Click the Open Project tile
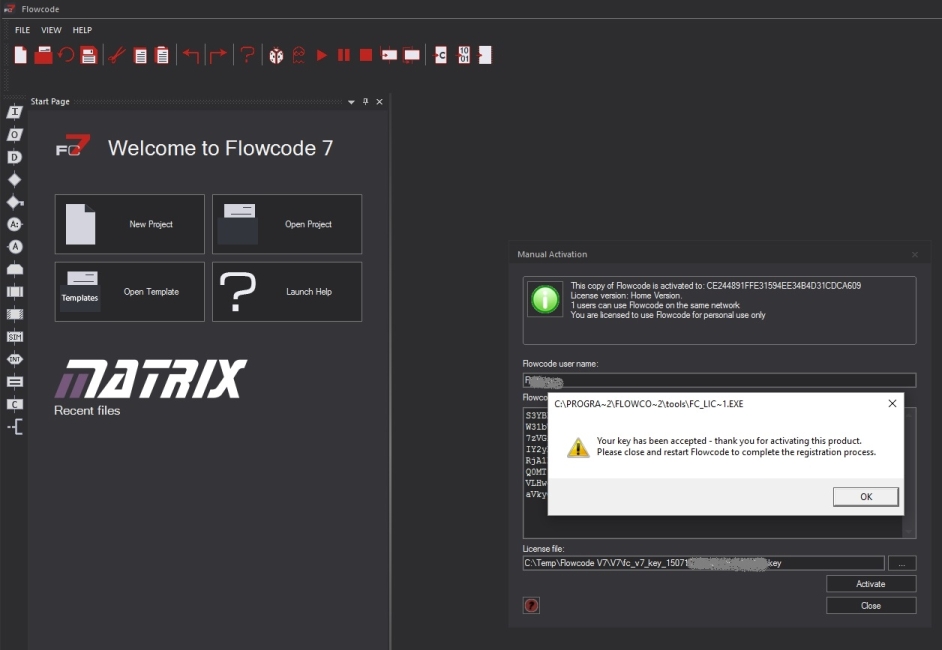 coord(287,224)
